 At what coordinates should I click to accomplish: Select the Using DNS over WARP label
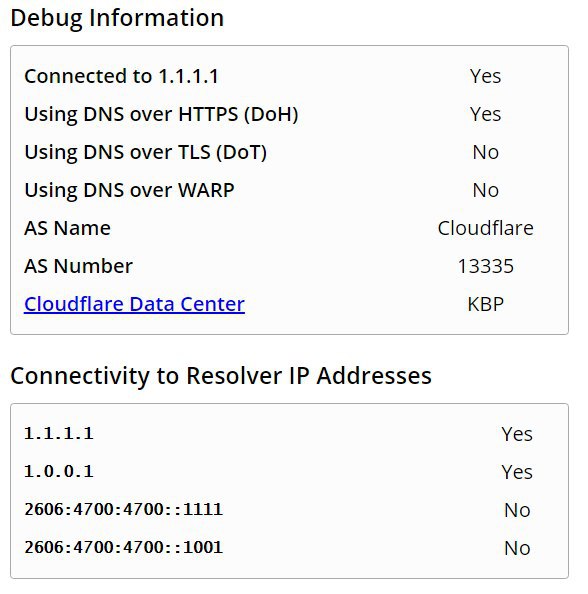(x=129, y=190)
